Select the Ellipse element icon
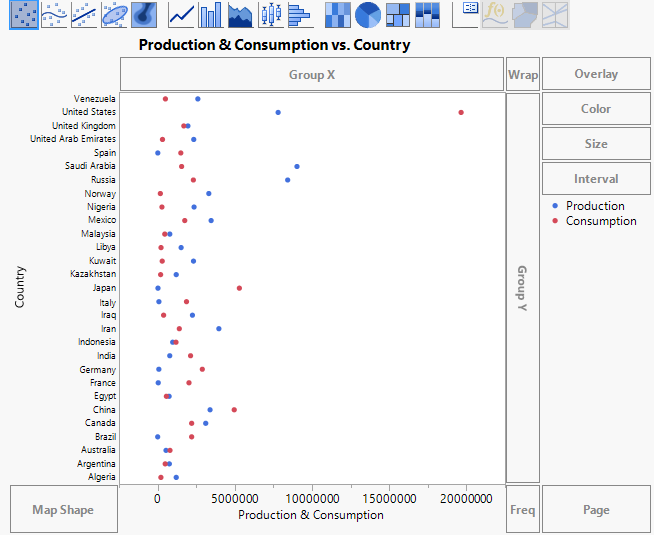654x535 pixels. pos(114,14)
